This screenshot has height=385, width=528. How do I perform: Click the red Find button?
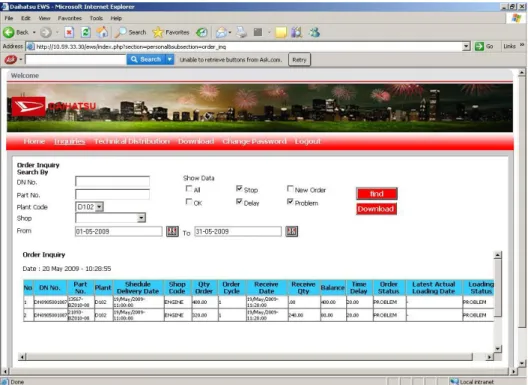[x=377, y=194]
